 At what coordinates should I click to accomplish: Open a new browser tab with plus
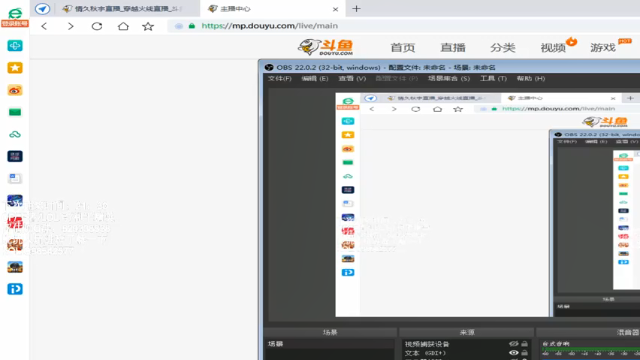[356, 9]
